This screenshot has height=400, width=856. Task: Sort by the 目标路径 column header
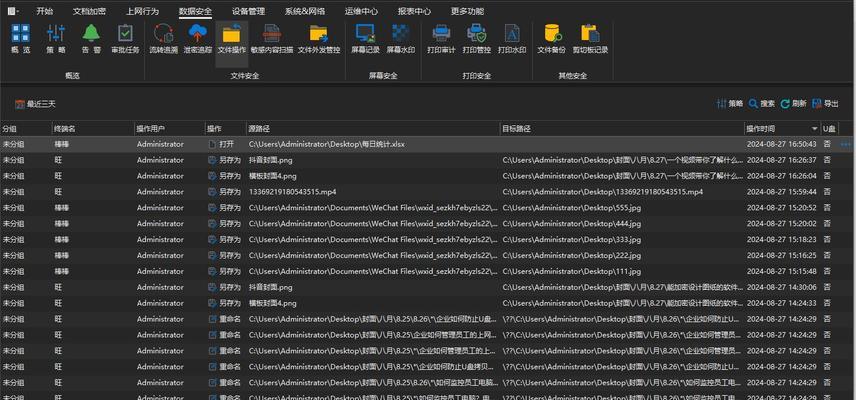coord(622,129)
